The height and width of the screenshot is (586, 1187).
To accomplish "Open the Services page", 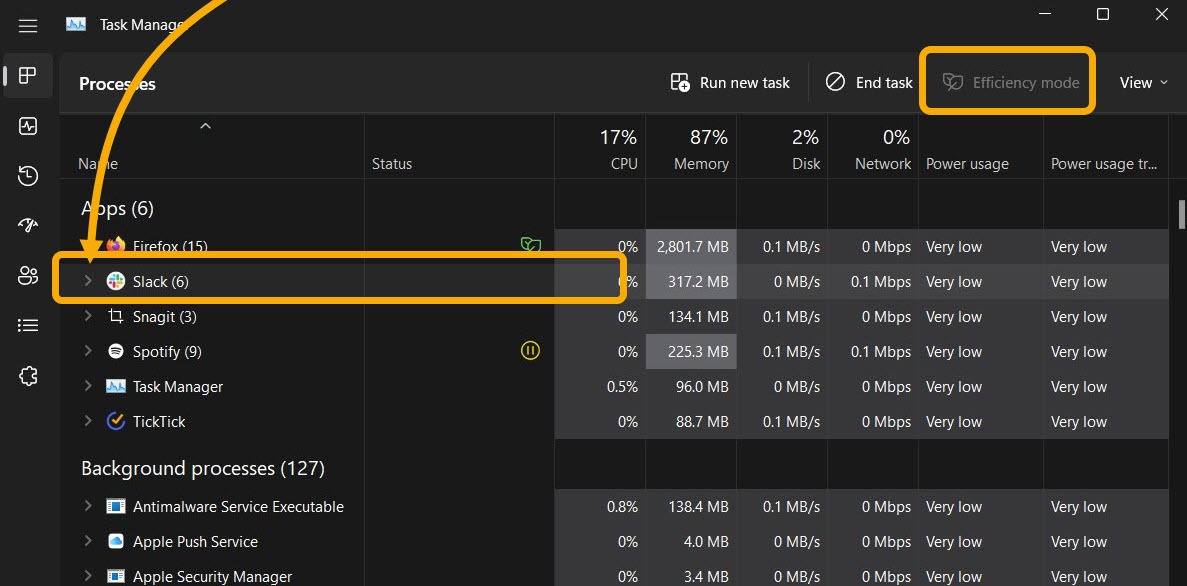I will 28,375.
